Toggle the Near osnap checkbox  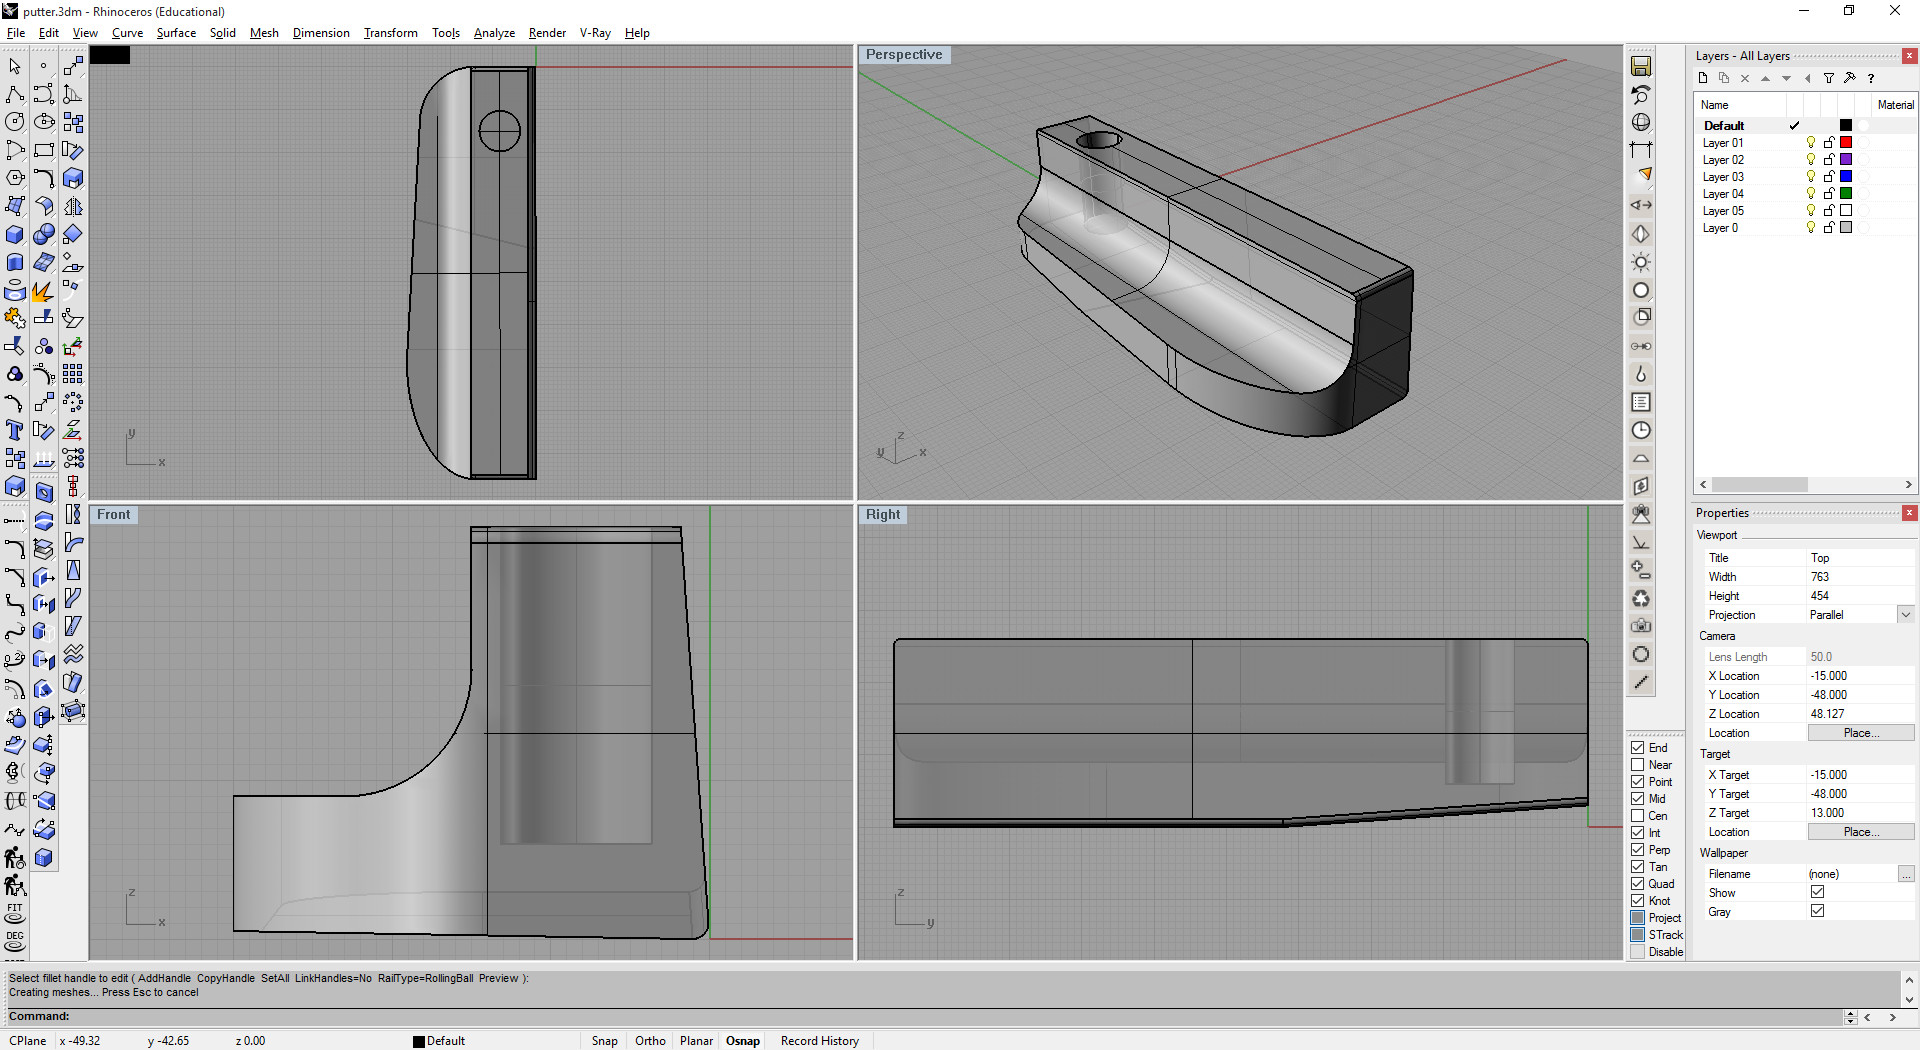click(x=1638, y=765)
